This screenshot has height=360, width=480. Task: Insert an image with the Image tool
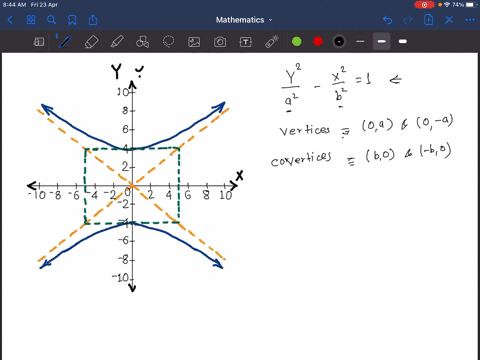[x=194, y=42]
